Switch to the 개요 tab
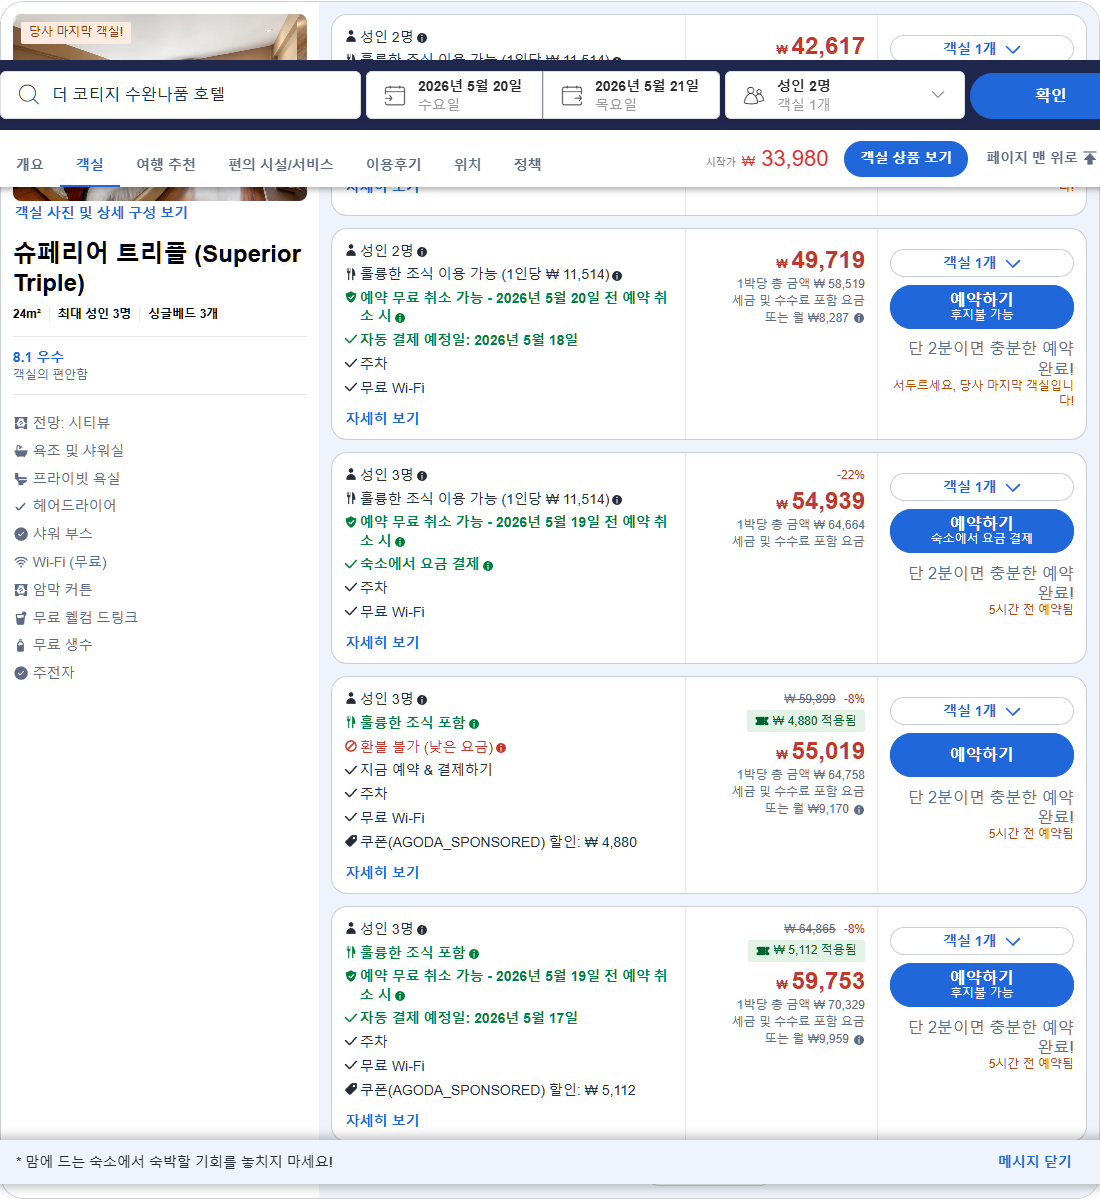1100x1199 pixels. (30, 164)
